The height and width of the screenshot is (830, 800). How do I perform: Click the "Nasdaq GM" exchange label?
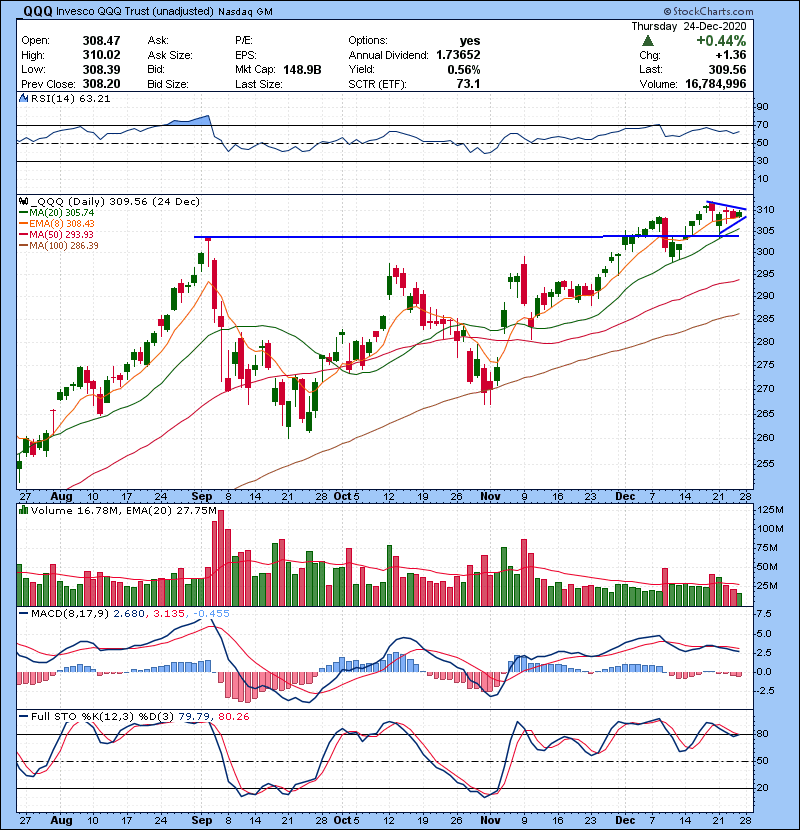coord(245,12)
